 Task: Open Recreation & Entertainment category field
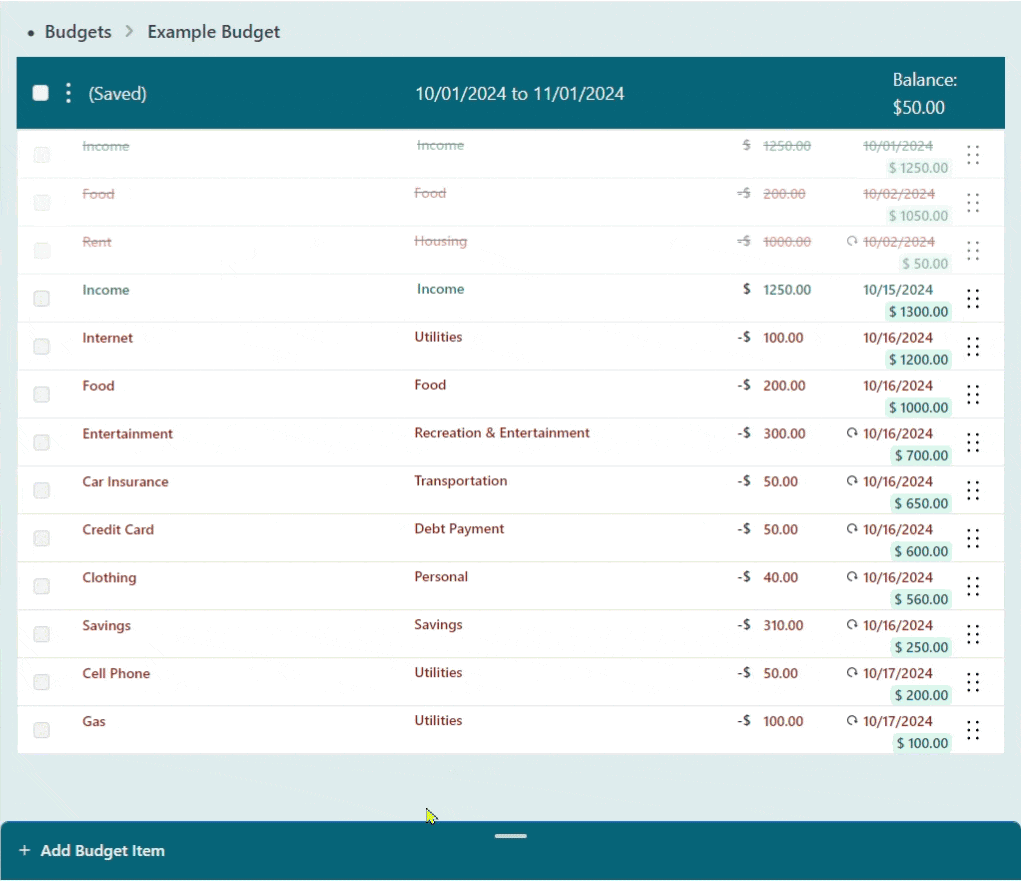tap(502, 433)
